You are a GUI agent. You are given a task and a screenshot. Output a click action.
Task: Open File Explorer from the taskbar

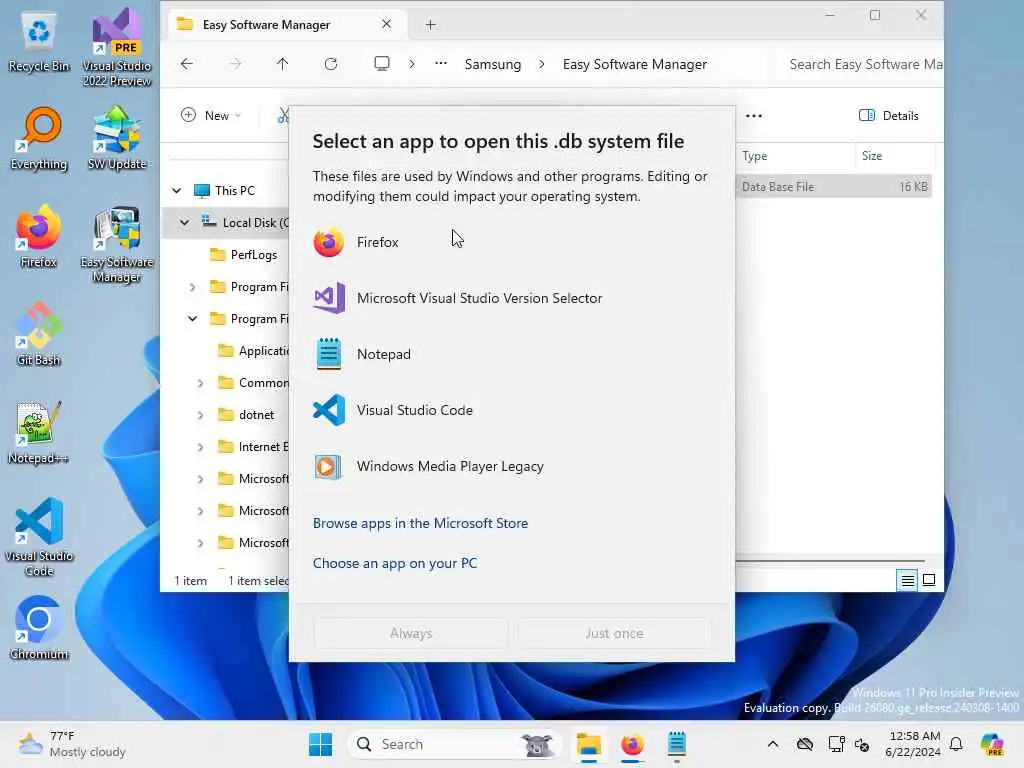click(588, 744)
